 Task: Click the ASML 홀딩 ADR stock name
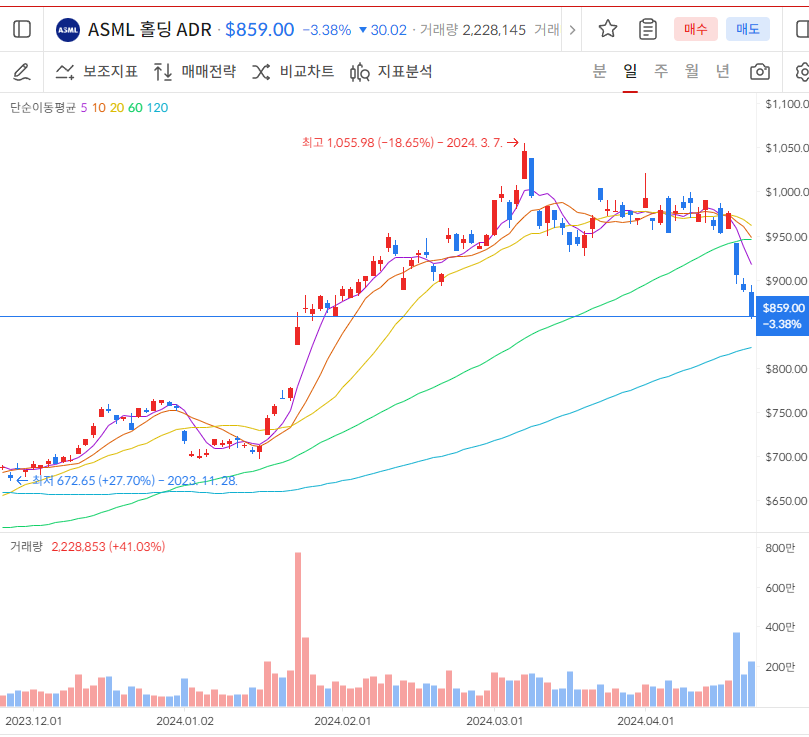coord(150,30)
